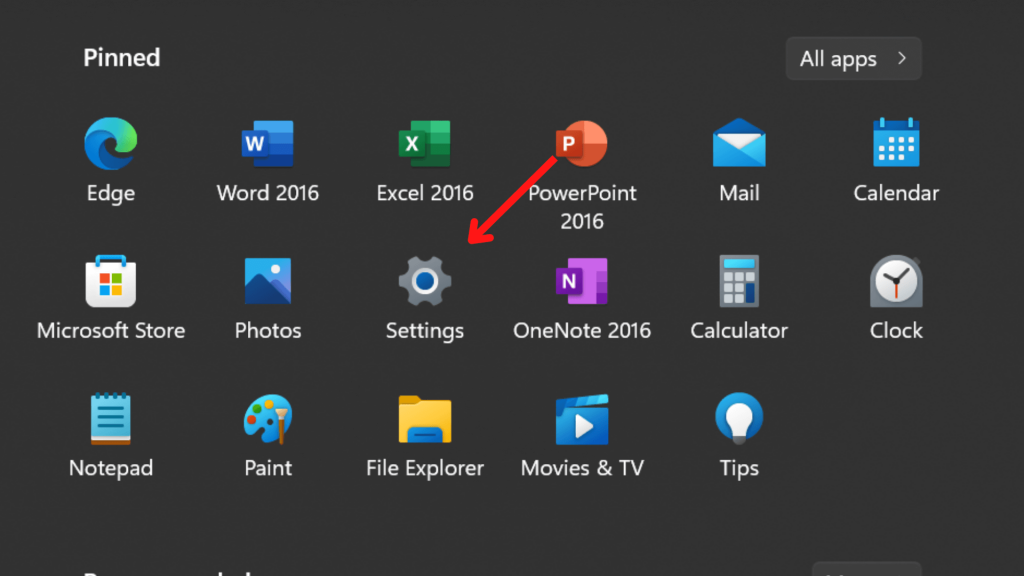1024x576 pixels.
Task: Click the All apps button
Action: pos(854,59)
